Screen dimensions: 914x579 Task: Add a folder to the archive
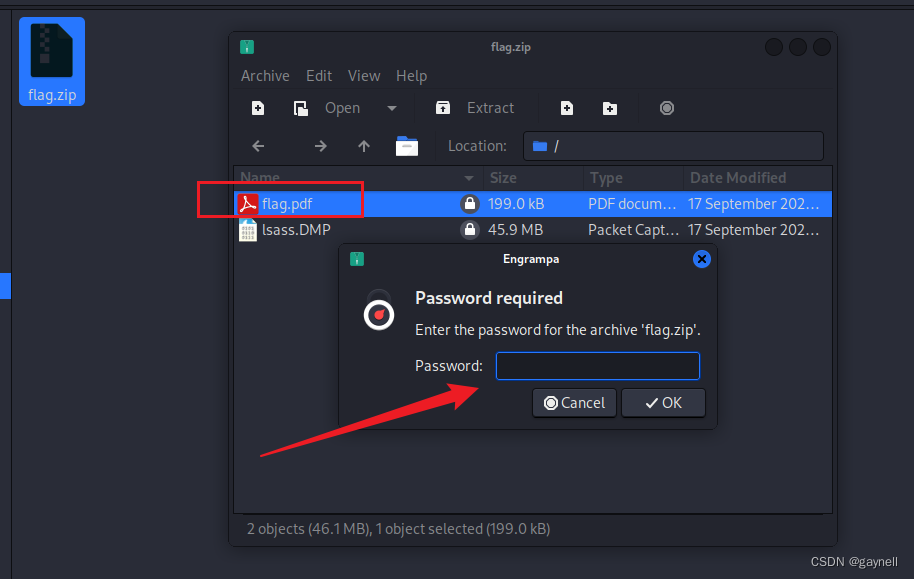[x=610, y=108]
